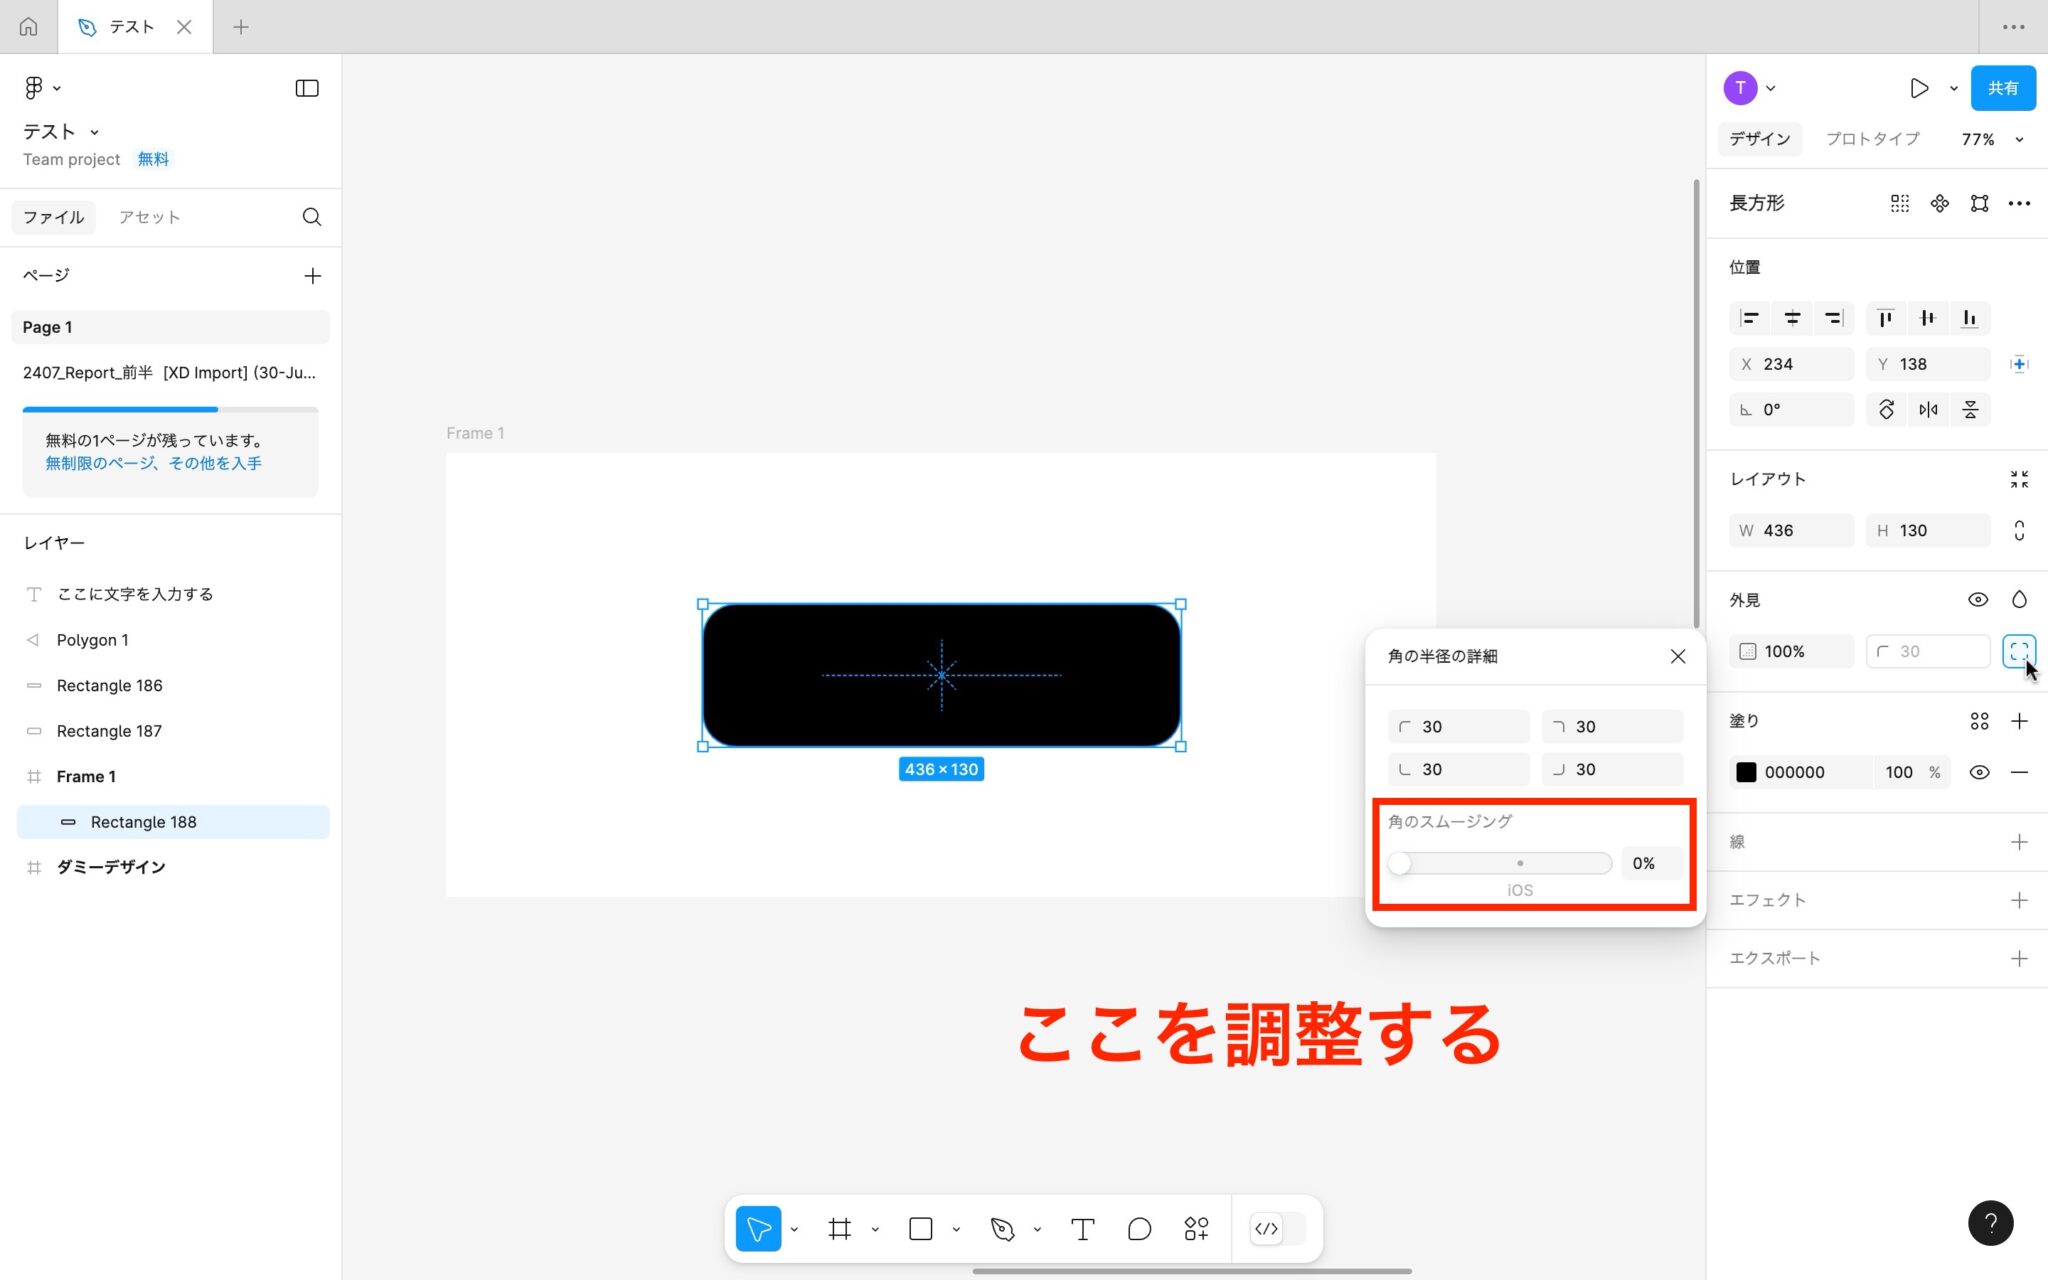2048x1280 pixels.
Task: Open the zoom level dropdown showing 77%
Action: coord(1988,138)
